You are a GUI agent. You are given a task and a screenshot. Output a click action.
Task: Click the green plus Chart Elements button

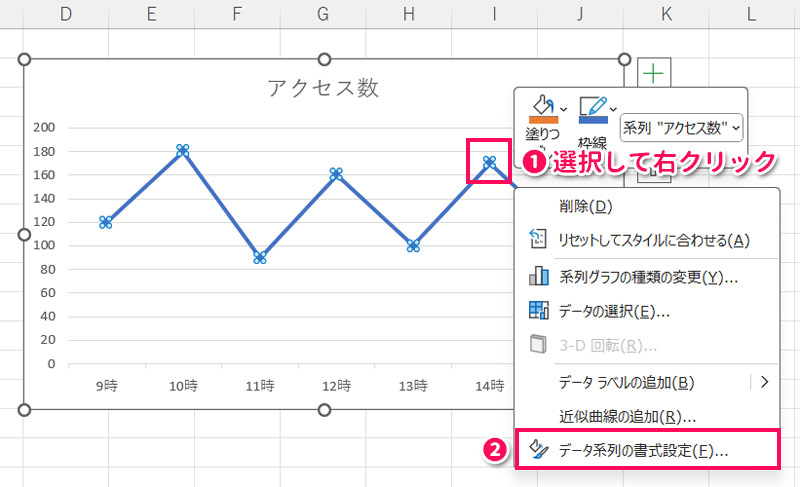654,74
